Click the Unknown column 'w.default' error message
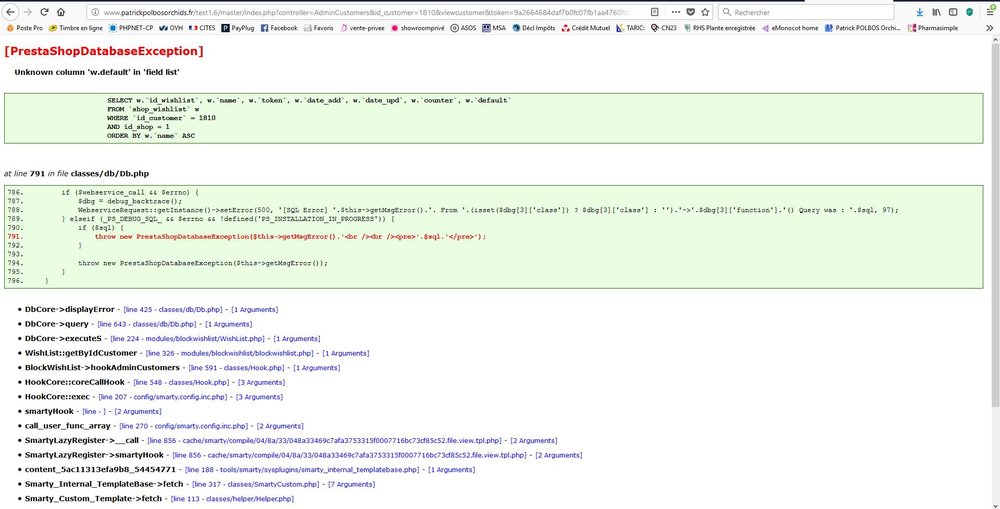 pos(97,72)
